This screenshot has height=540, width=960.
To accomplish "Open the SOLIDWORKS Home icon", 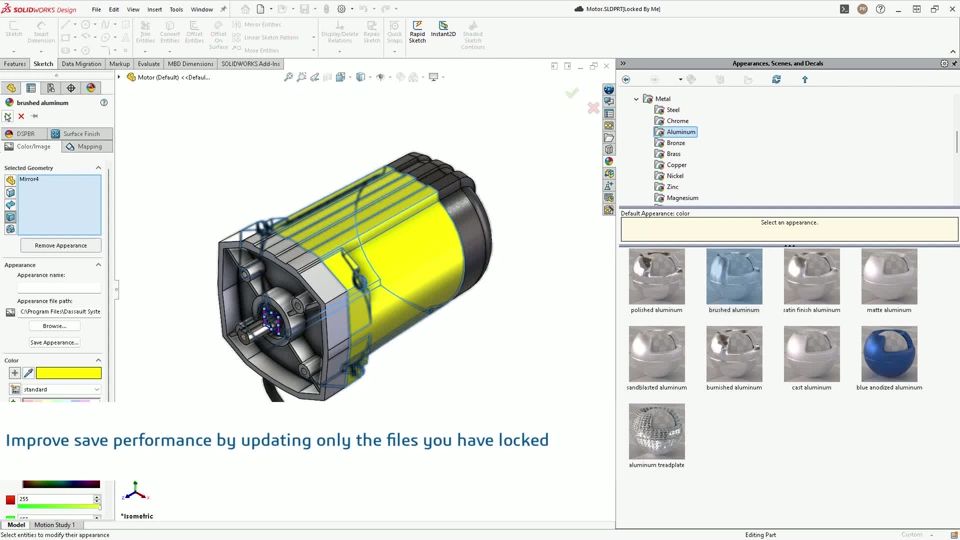I will click(245, 9).
